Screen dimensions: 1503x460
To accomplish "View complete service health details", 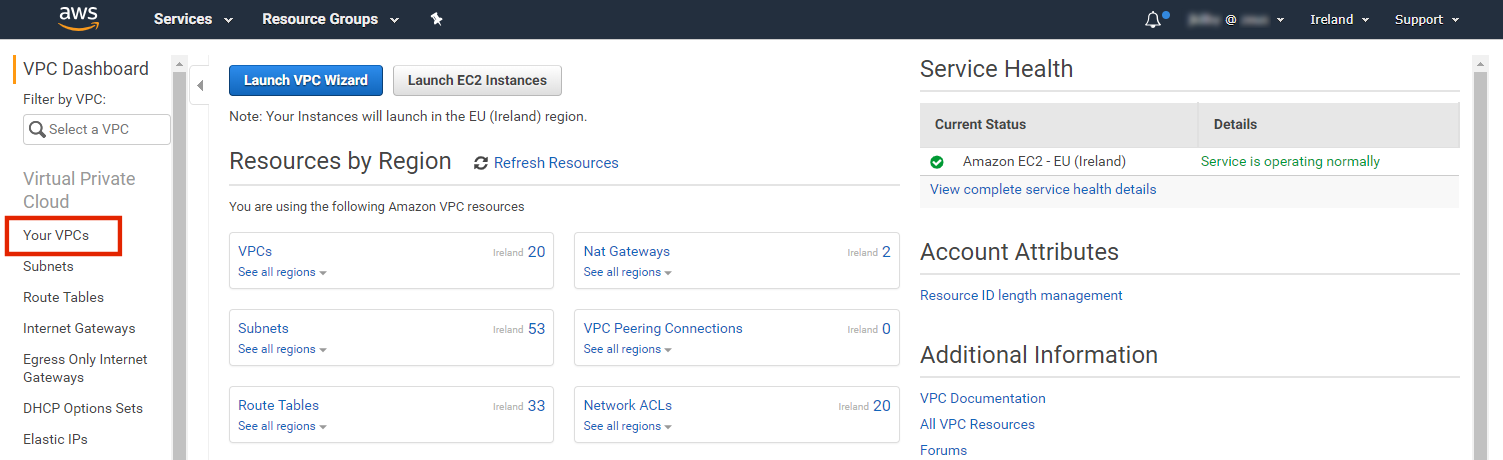I will 1043,189.
